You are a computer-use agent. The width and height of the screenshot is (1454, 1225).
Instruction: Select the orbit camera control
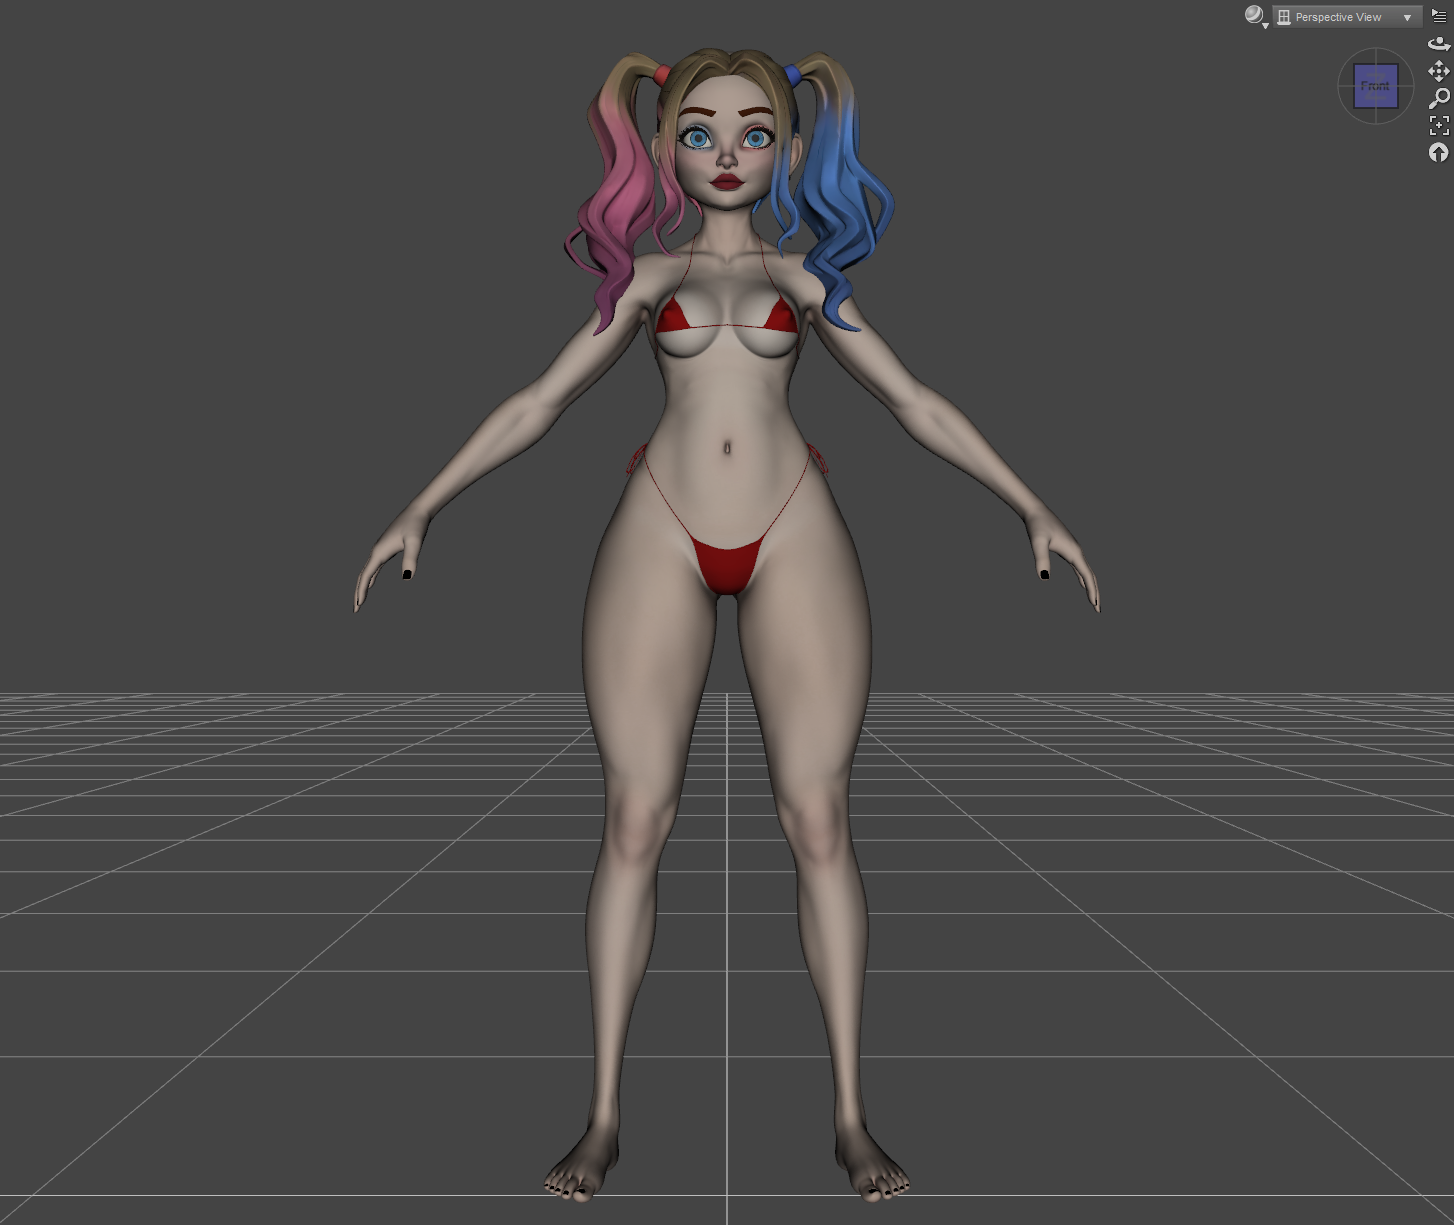(1439, 44)
